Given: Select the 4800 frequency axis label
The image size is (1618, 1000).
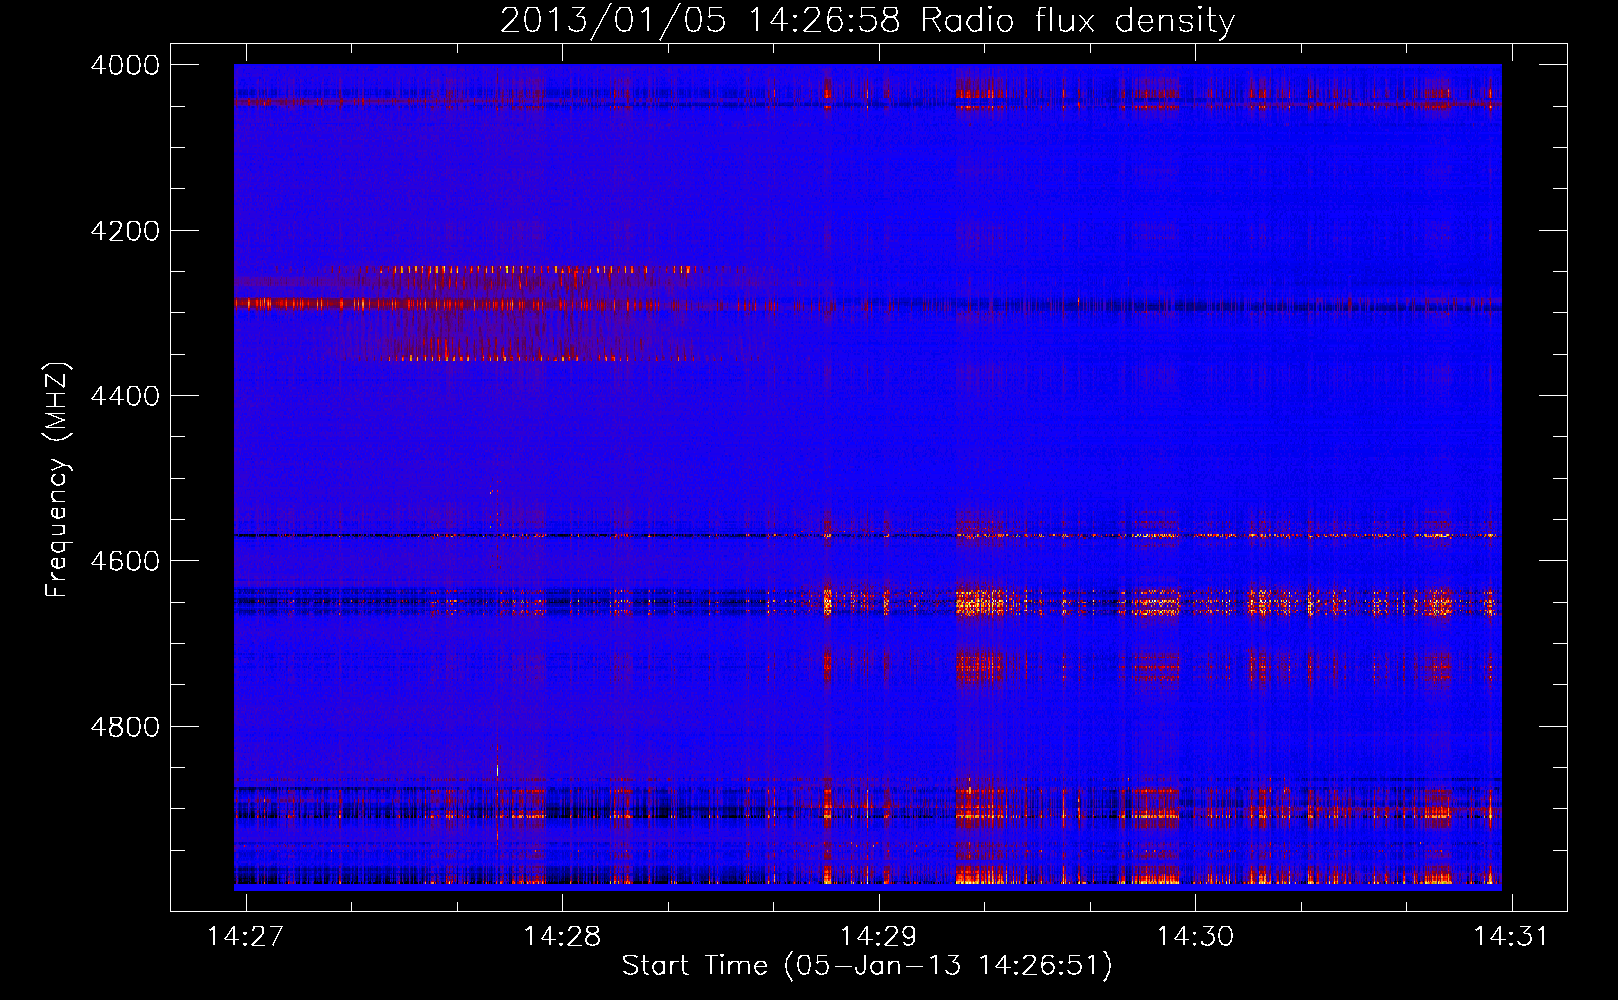Looking at the screenshot, I should 125,727.
